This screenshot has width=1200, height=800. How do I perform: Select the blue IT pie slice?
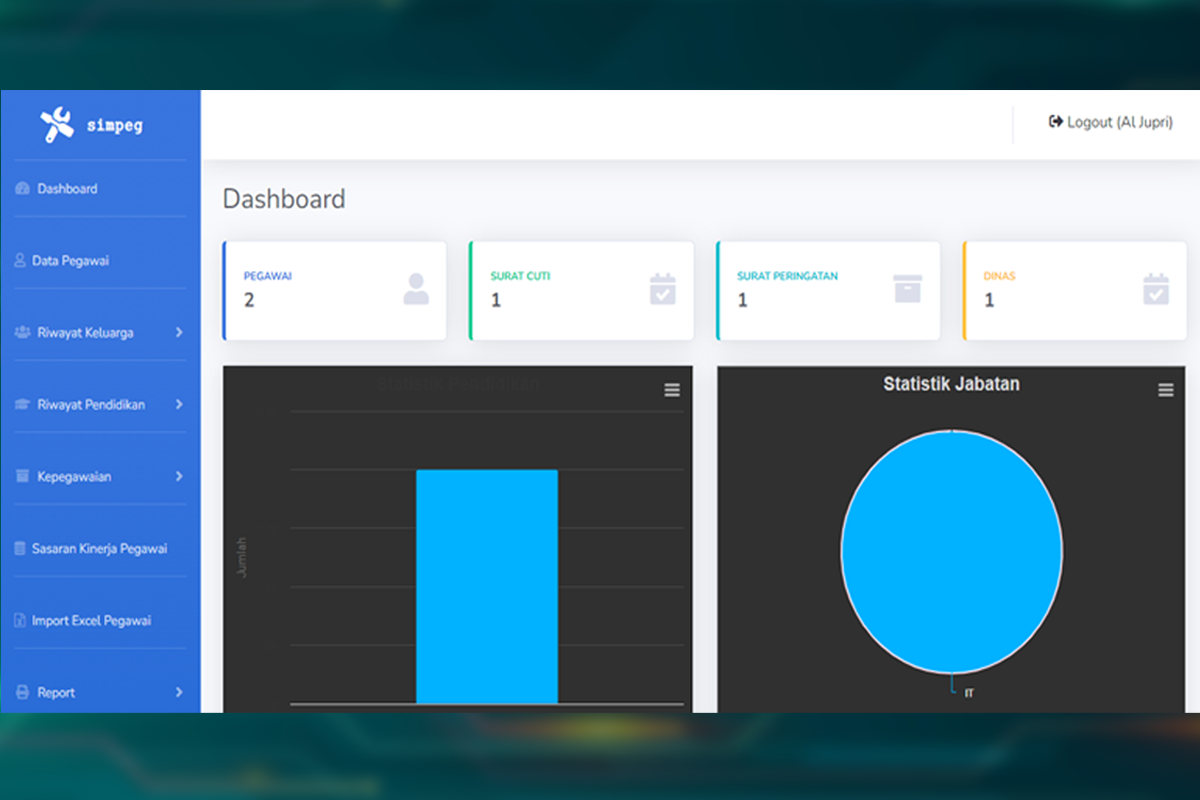tap(951, 552)
